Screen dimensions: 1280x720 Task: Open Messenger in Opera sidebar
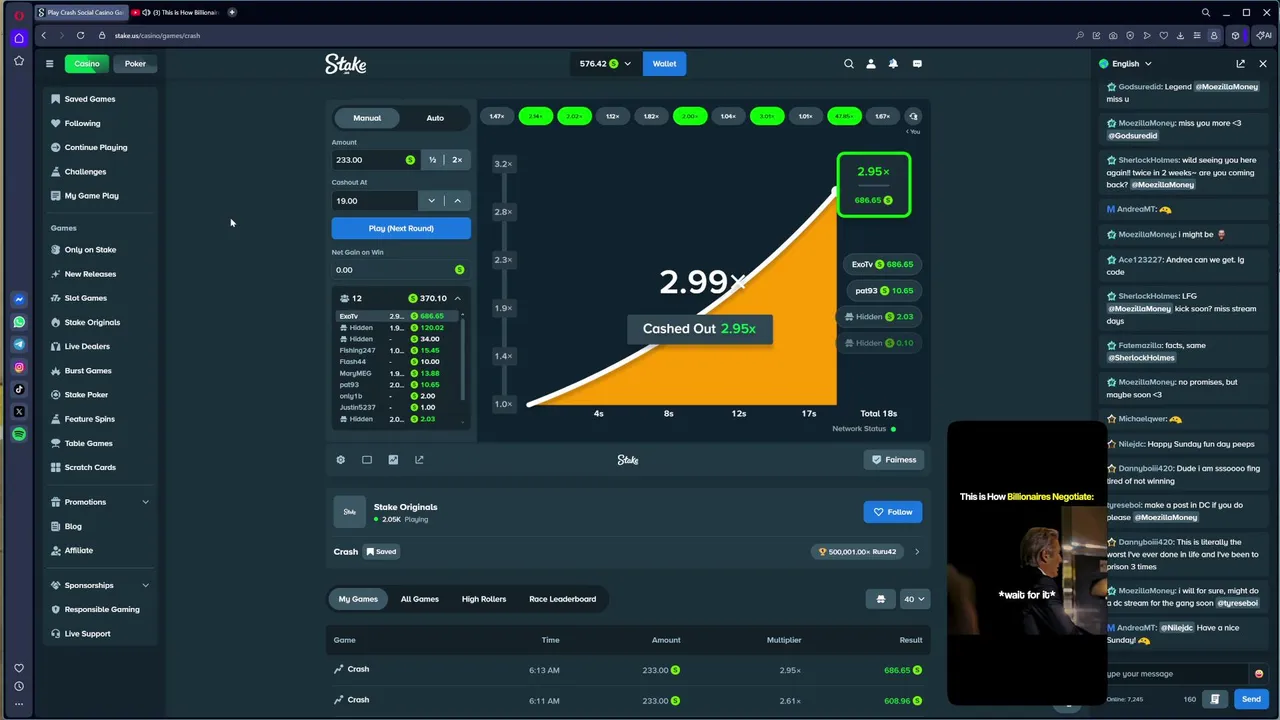19,300
